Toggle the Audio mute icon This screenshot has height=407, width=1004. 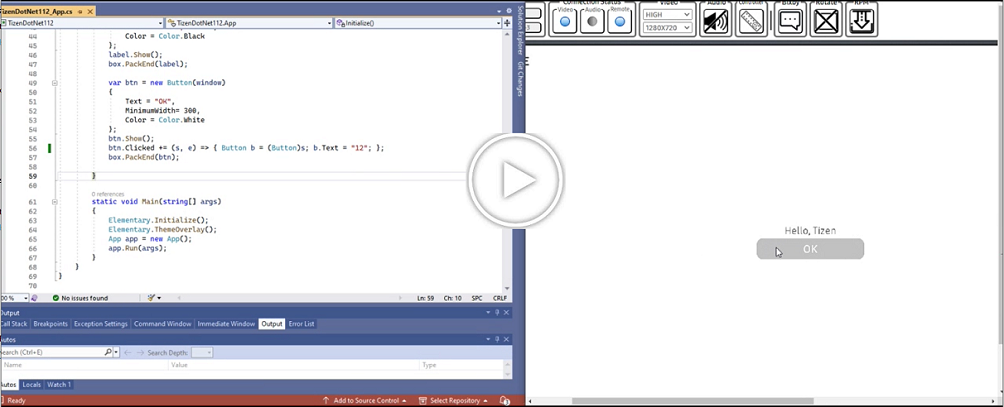pyautogui.click(x=715, y=21)
